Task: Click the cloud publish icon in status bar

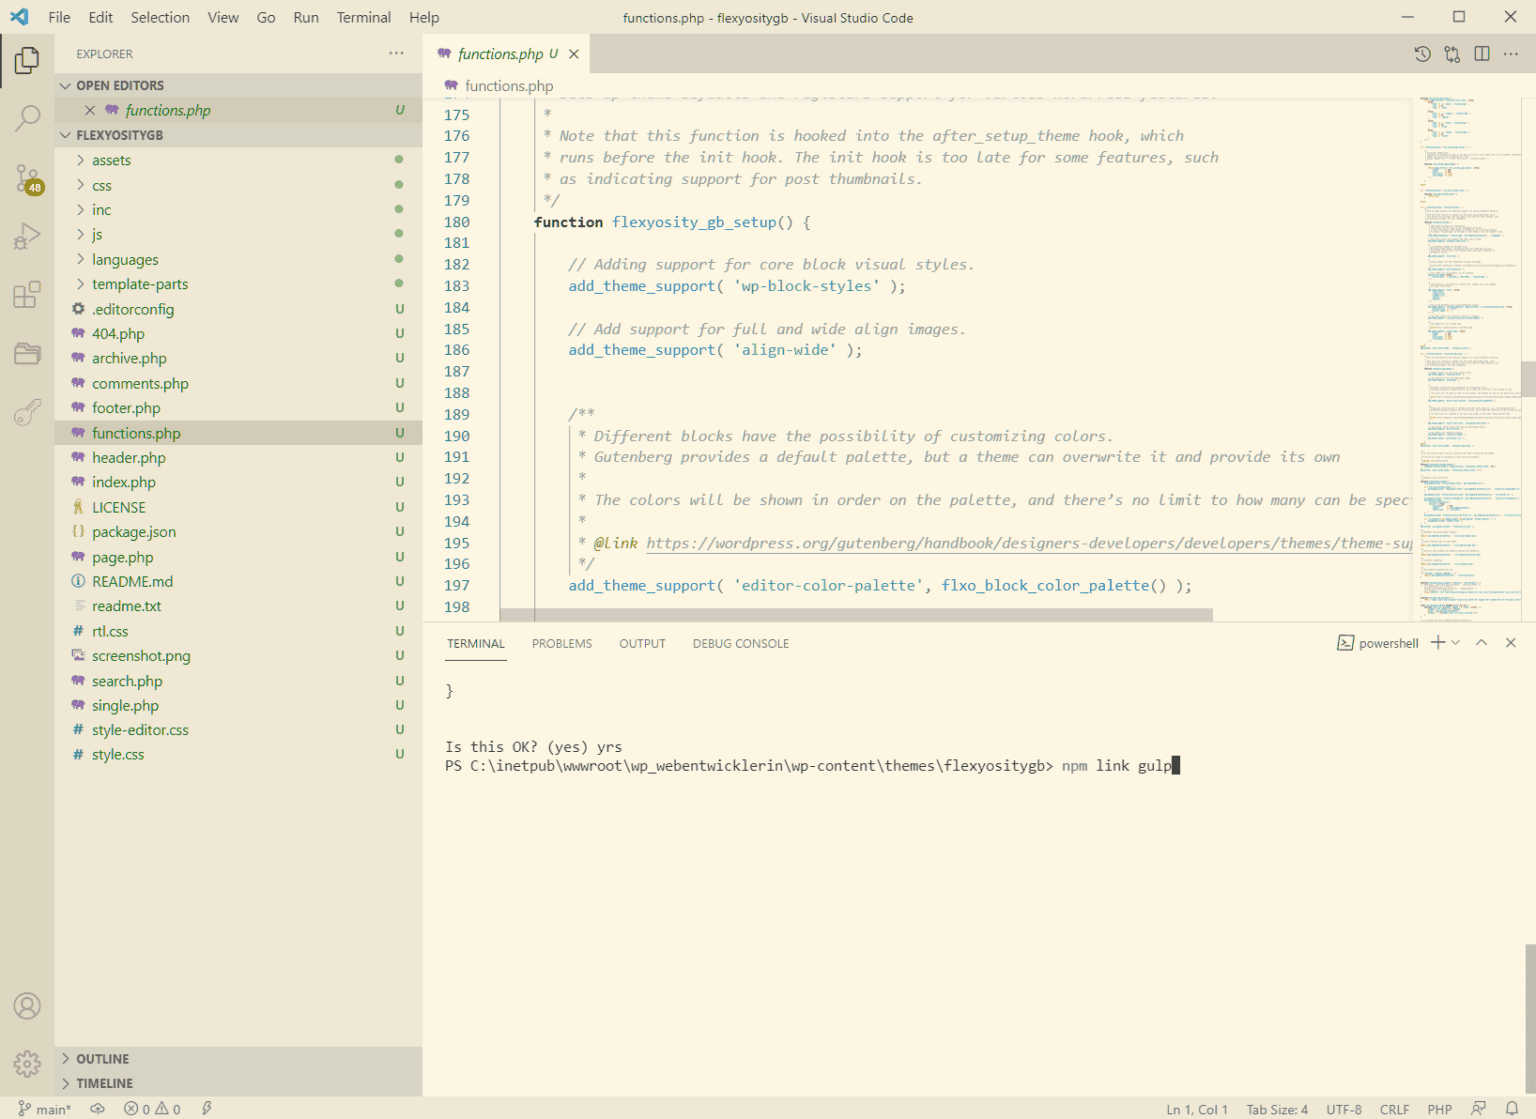Action: (x=97, y=1109)
